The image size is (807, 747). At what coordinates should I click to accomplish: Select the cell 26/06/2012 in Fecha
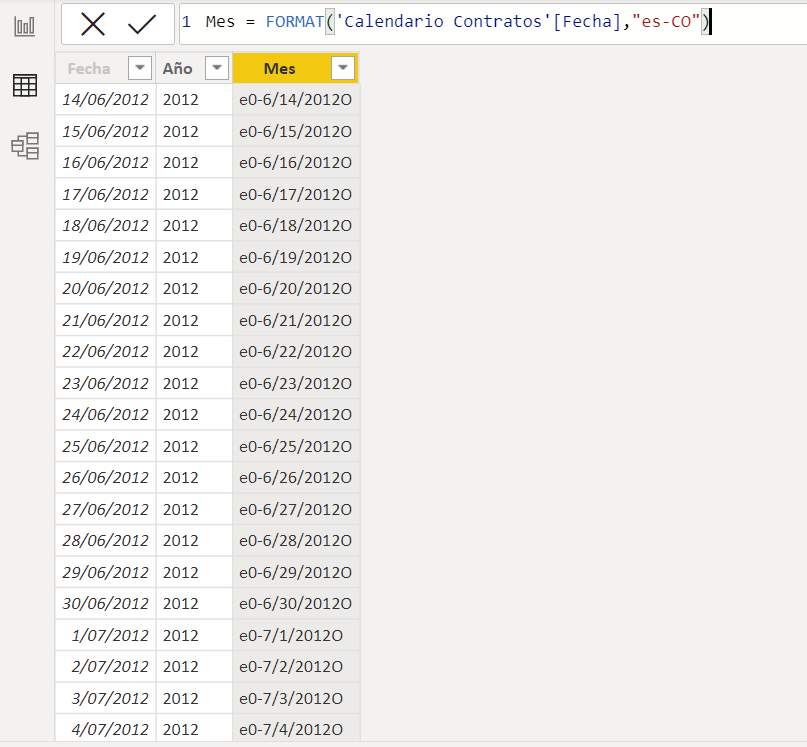[105, 477]
